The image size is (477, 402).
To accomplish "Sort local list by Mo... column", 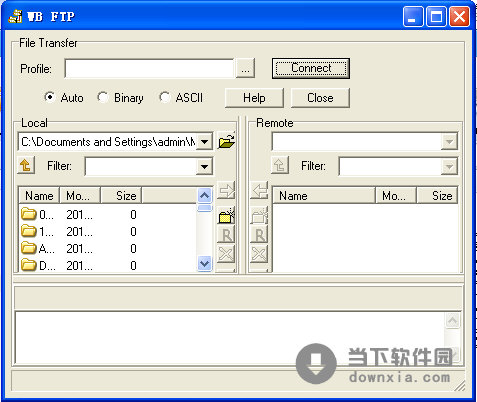I will point(80,195).
